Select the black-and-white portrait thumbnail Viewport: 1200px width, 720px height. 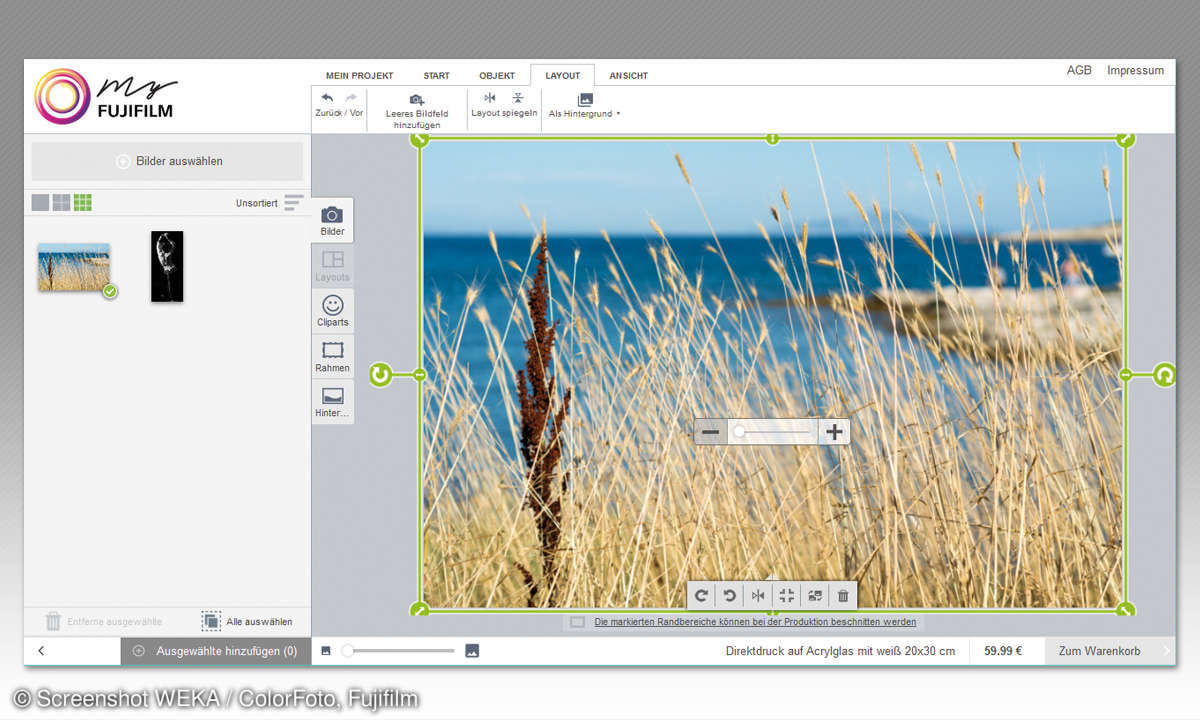pos(167,266)
